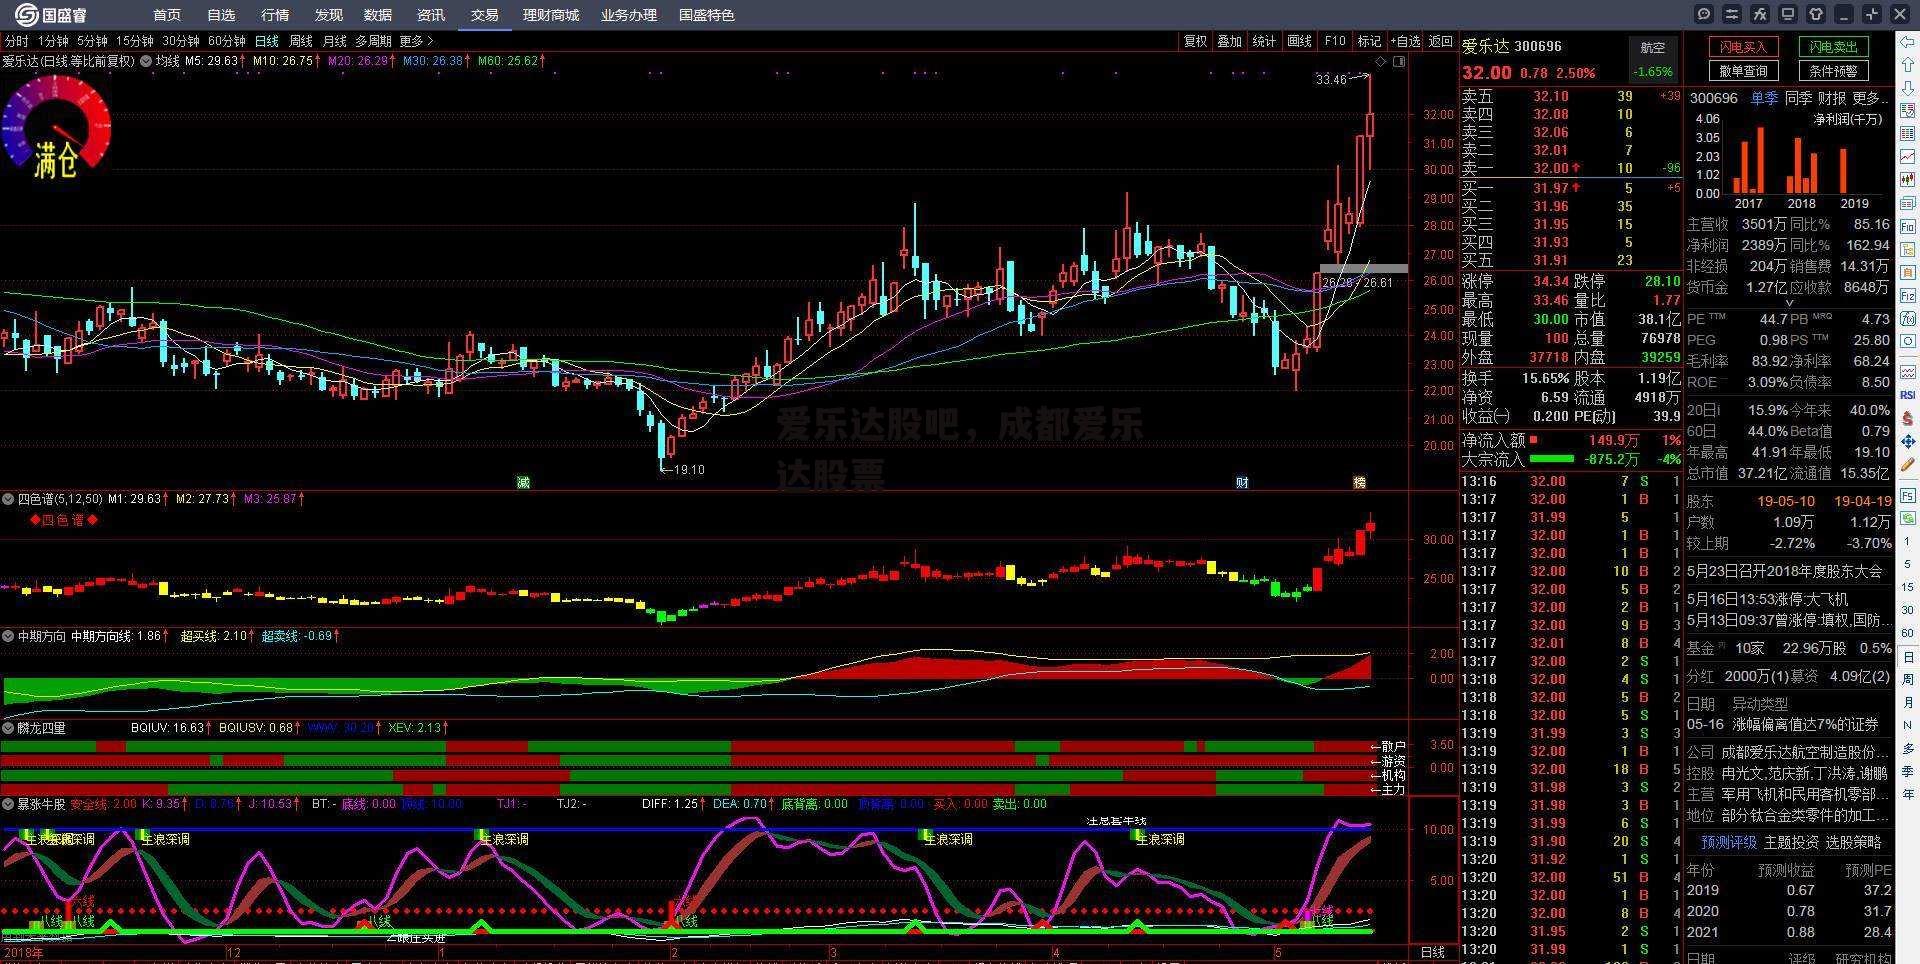Add stock to watchlist with +自选
1920x964 pixels.
1405,41
